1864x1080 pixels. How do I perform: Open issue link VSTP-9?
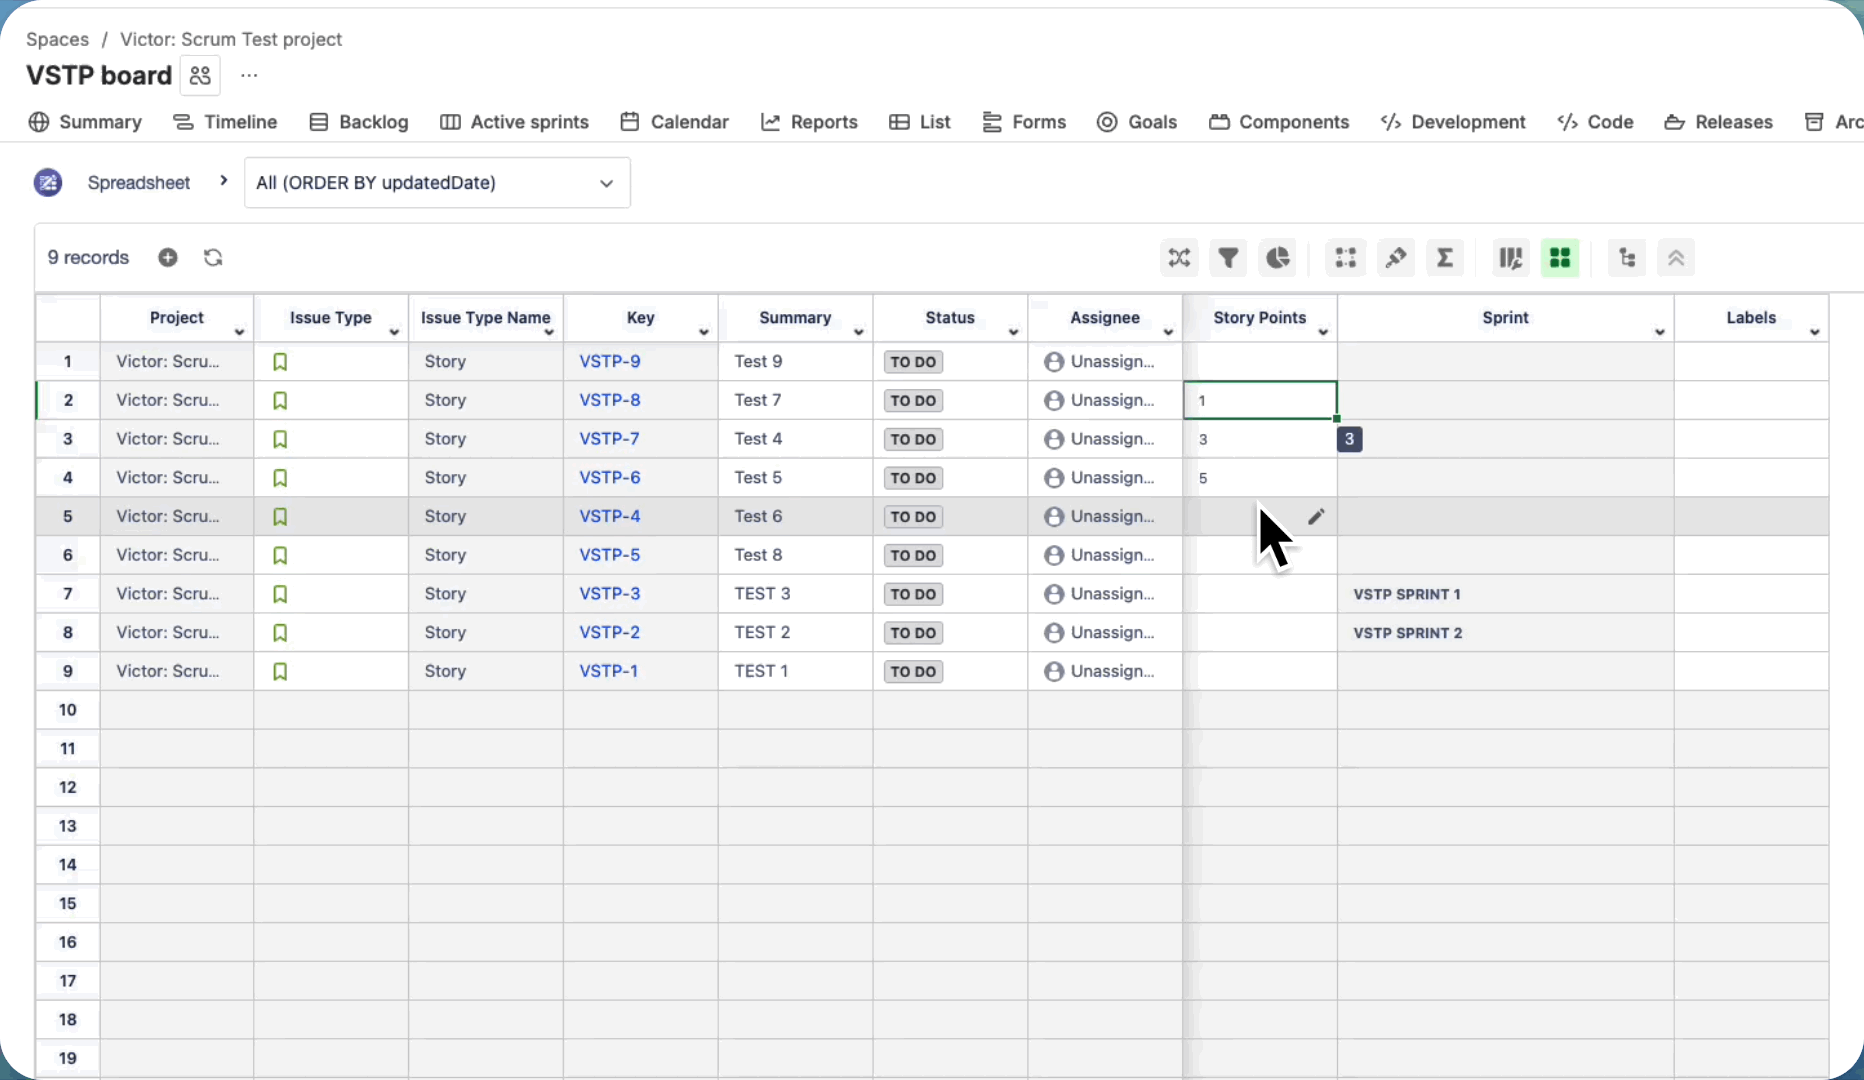(x=609, y=362)
